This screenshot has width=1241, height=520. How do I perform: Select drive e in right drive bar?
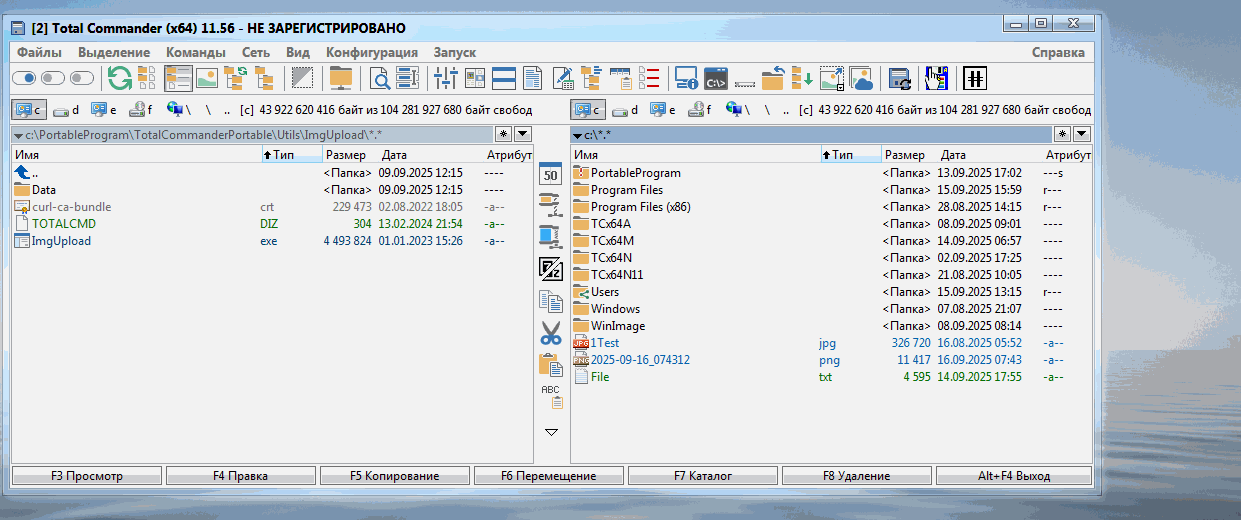pyautogui.click(x=664, y=110)
